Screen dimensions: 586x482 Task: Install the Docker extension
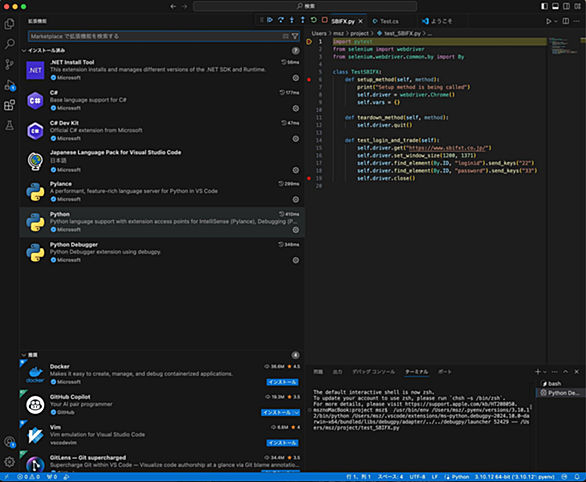tap(283, 382)
